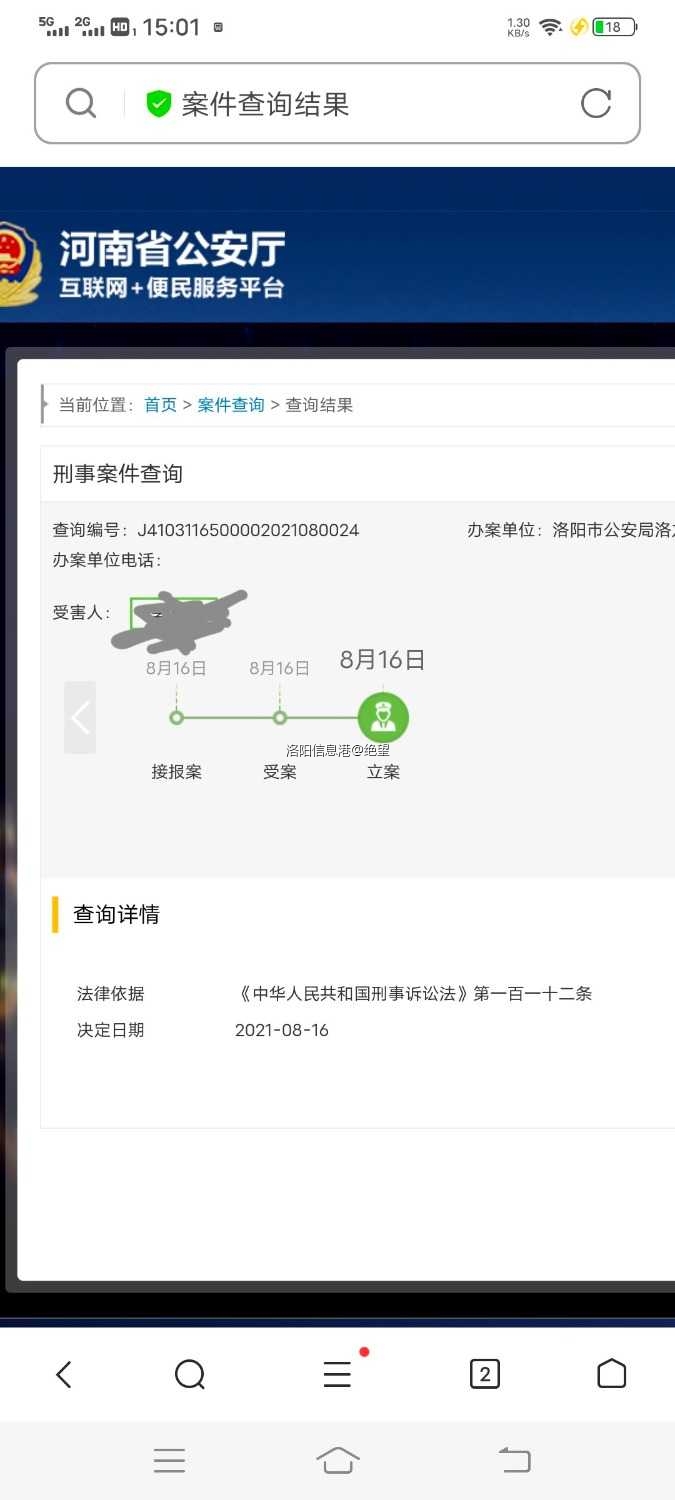Viewport: 675px width, 1500px height.
Task: Reload the page with refresh icon
Action: tap(596, 103)
